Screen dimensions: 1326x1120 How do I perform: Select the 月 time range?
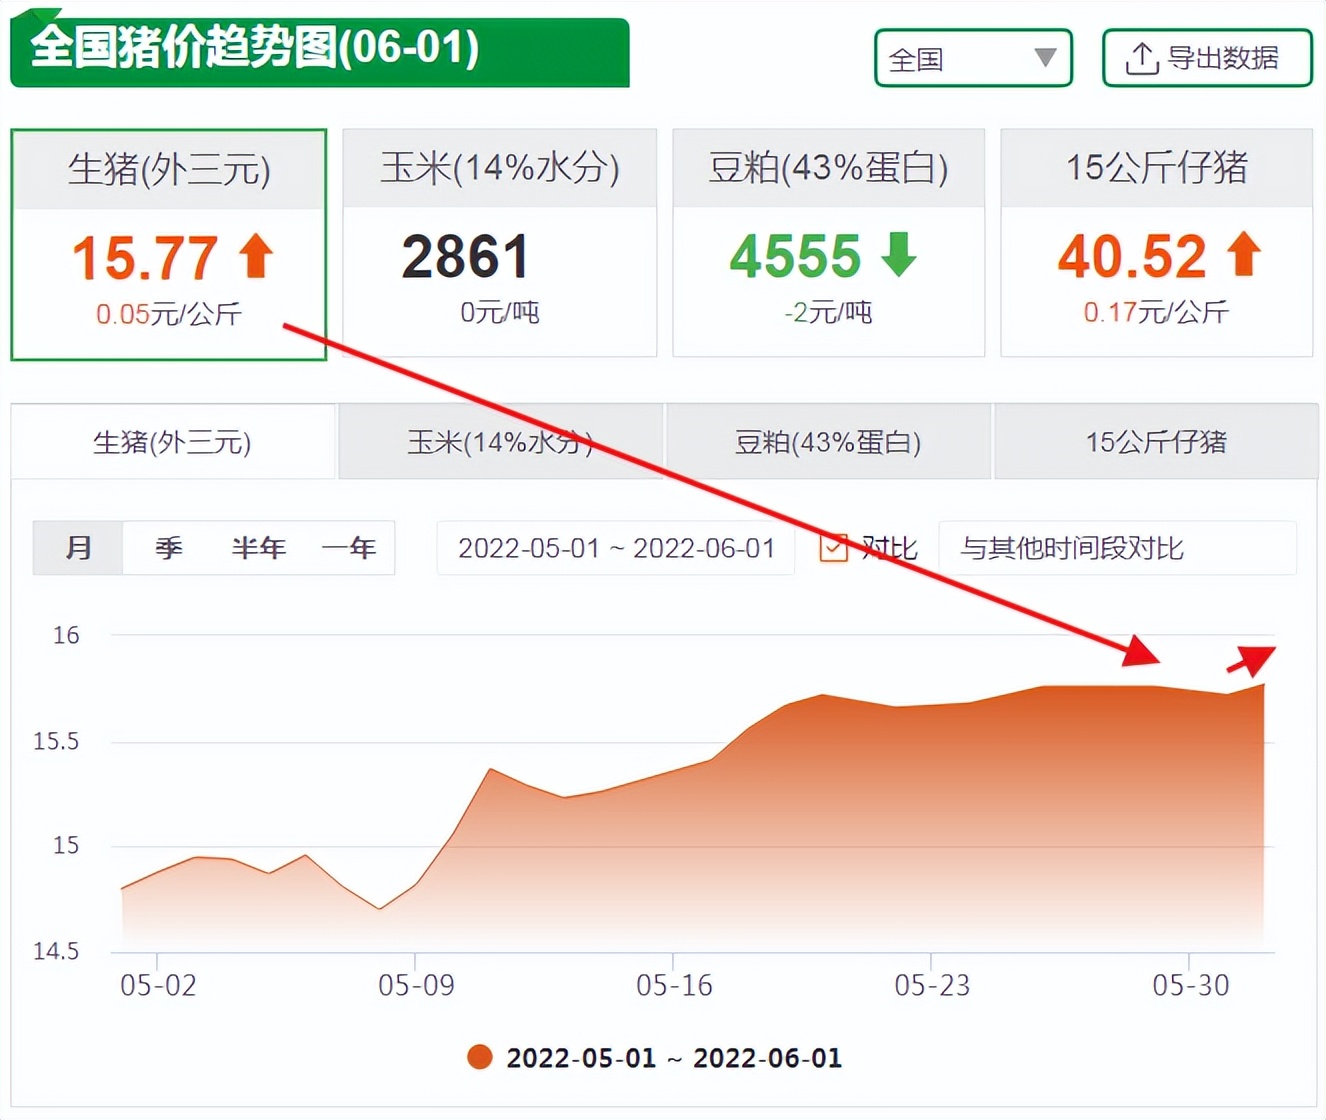point(78,548)
